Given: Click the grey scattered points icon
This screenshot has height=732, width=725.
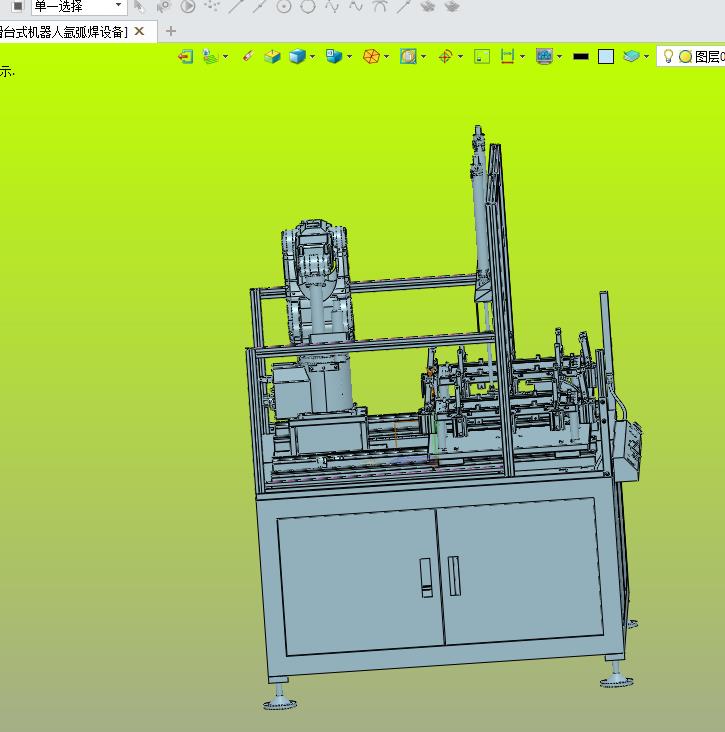Looking at the screenshot, I should point(212,6).
